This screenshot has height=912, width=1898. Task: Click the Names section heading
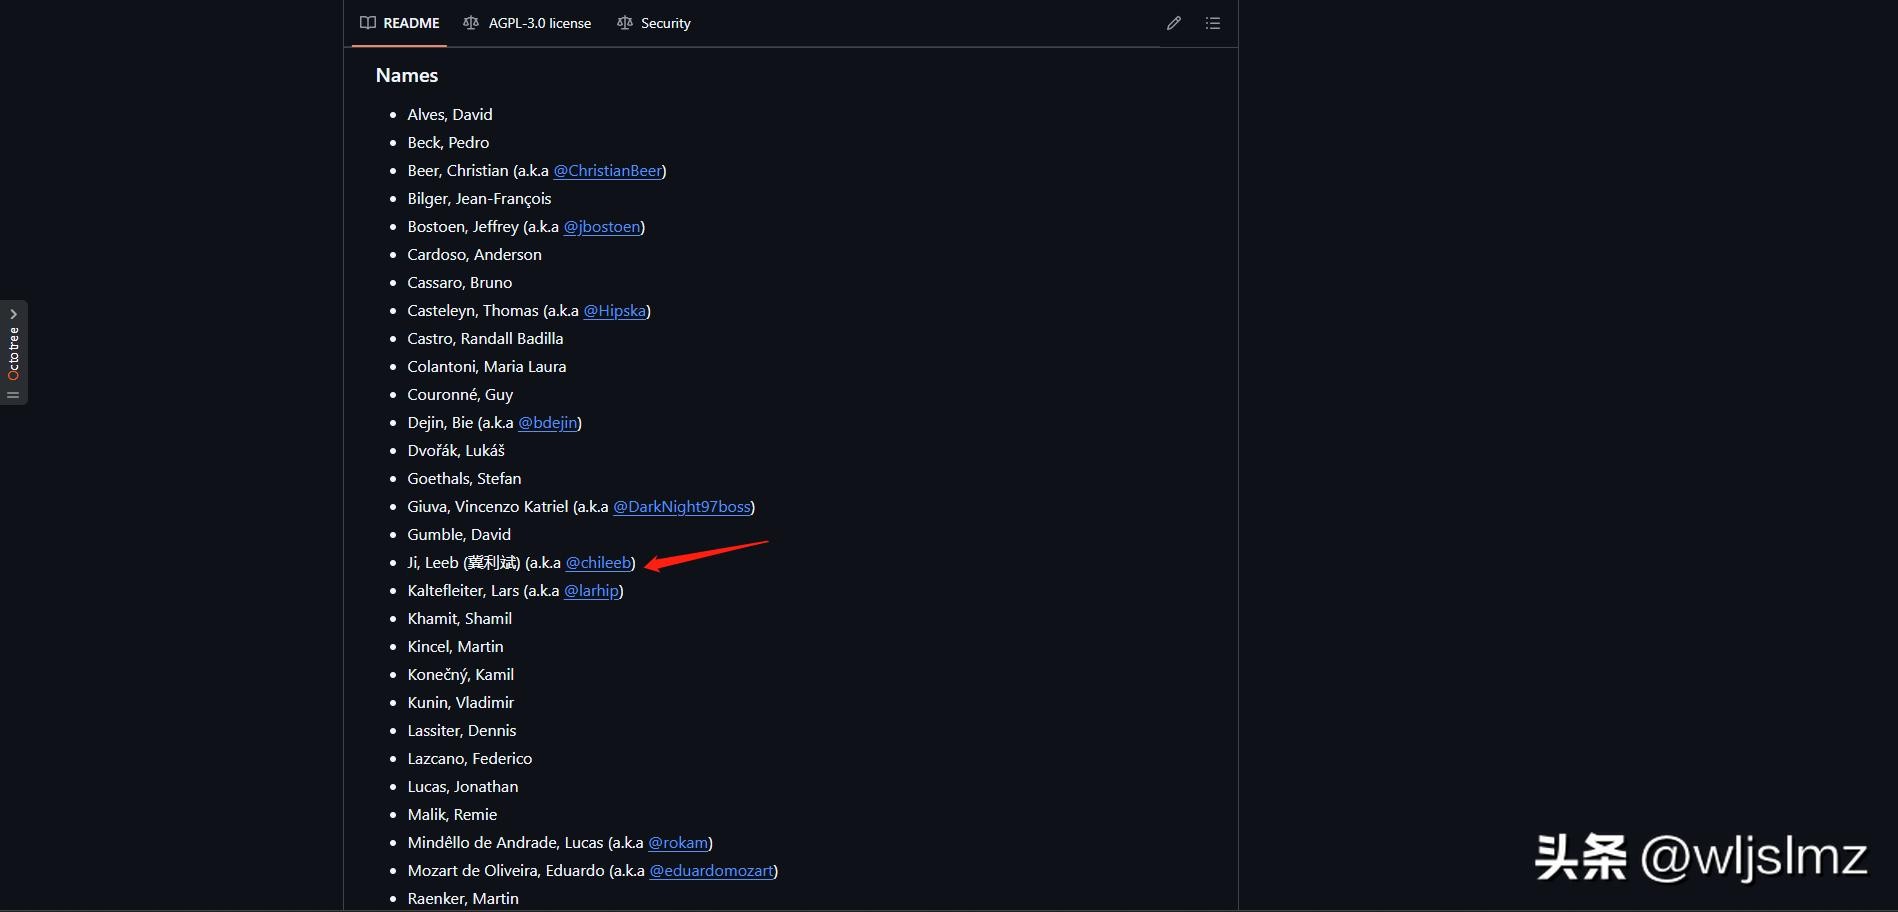407,76
